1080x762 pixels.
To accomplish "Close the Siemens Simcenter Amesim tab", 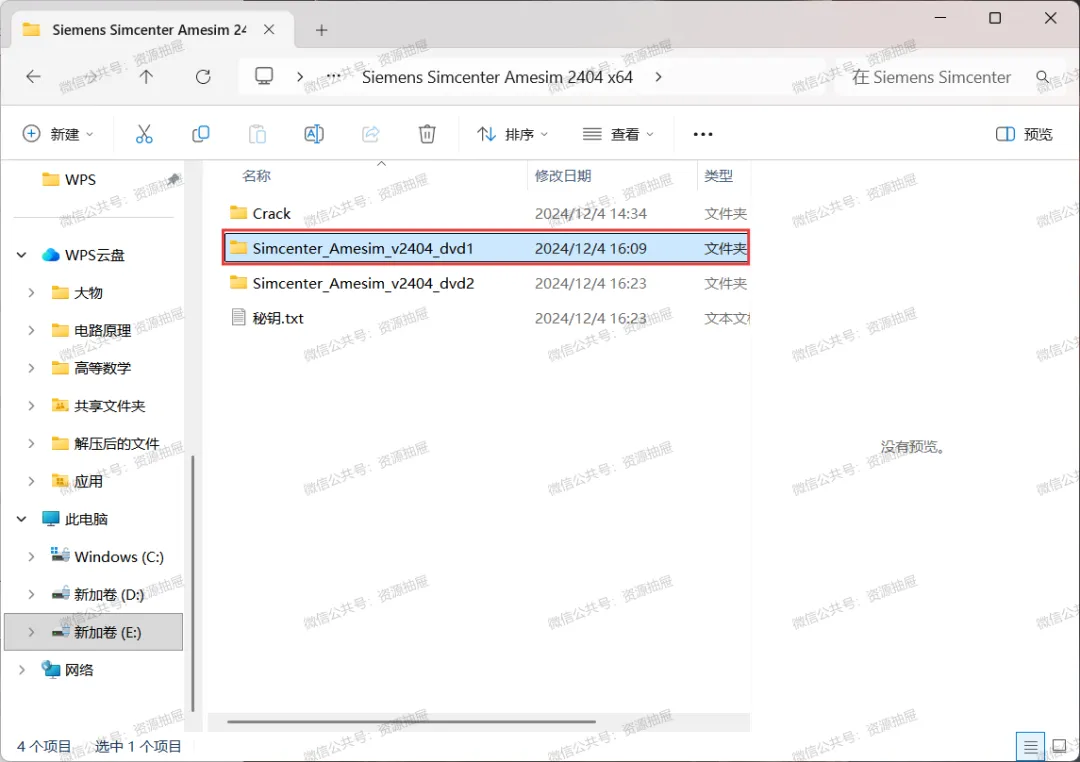I will point(269,30).
